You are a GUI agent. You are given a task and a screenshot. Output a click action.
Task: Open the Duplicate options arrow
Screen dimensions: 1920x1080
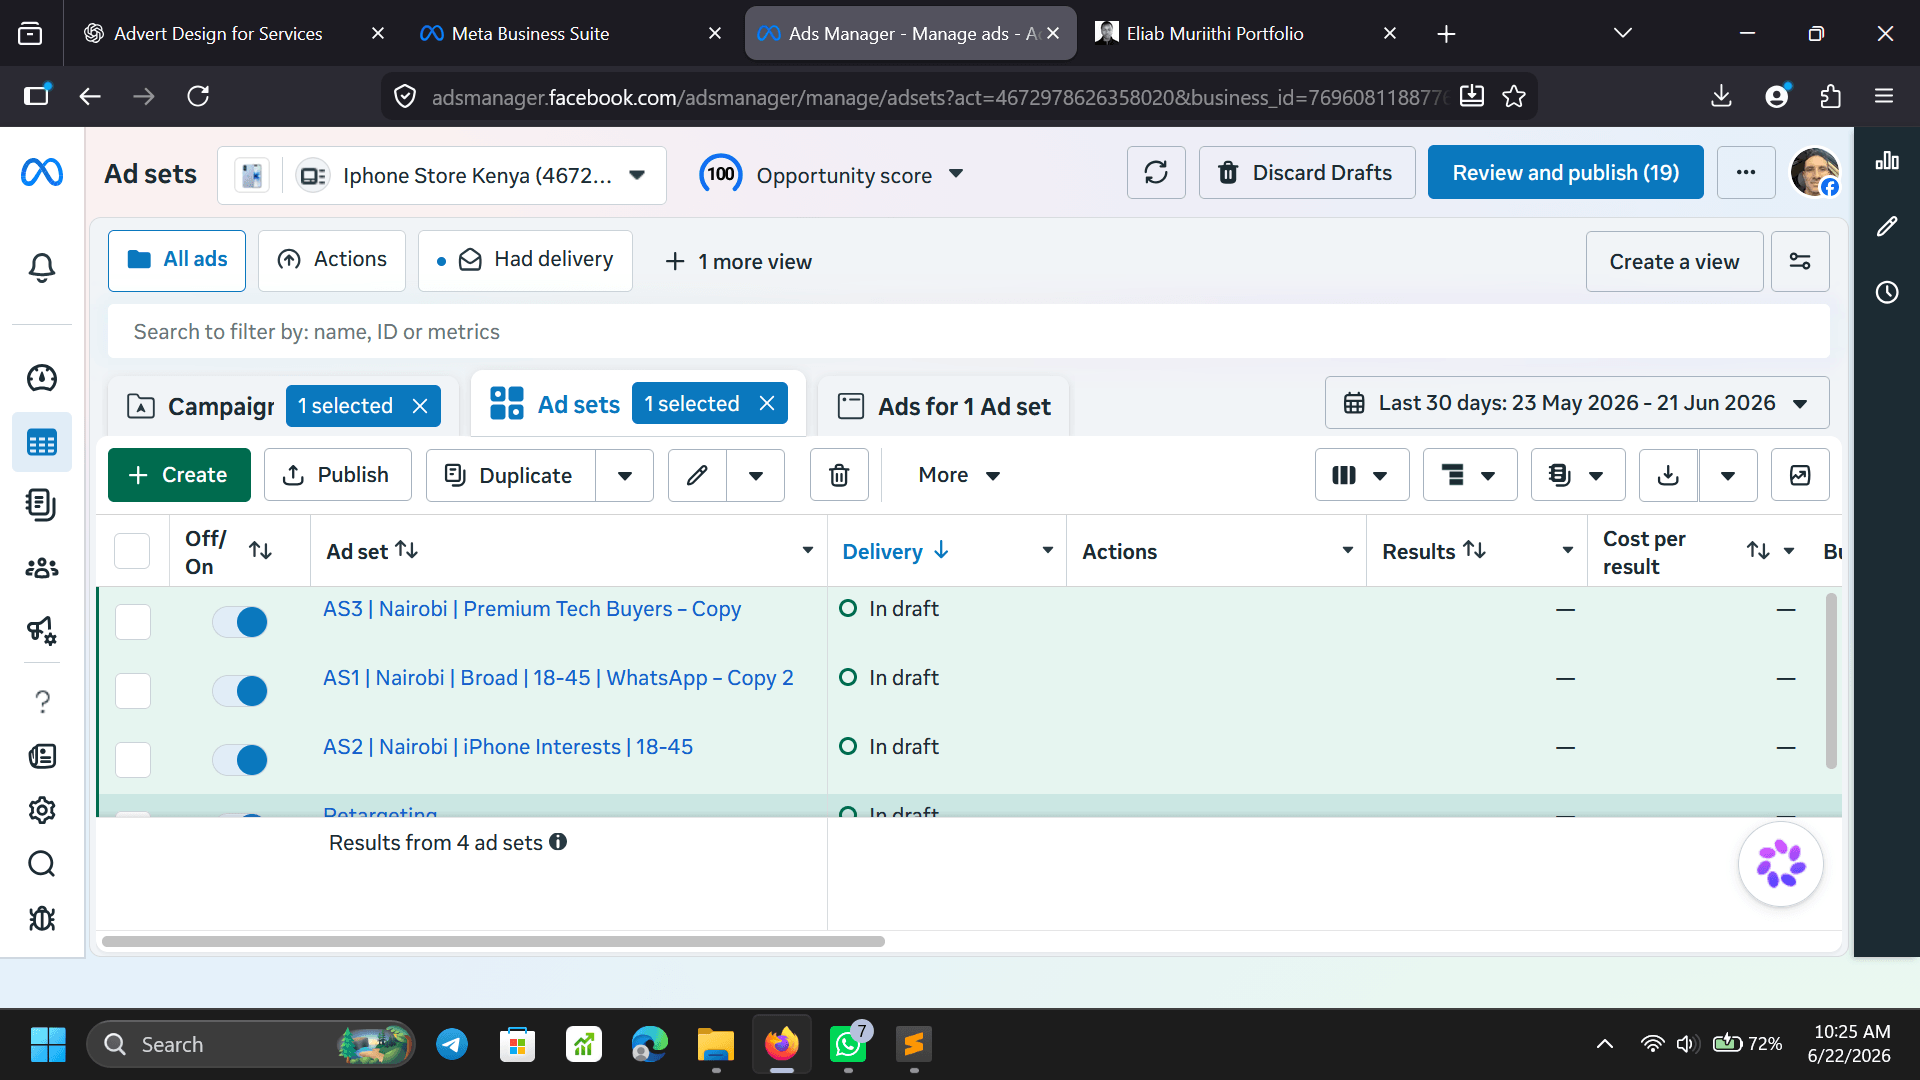(x=625, y=475)
